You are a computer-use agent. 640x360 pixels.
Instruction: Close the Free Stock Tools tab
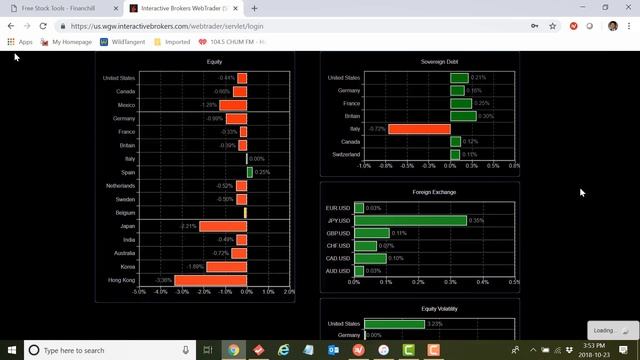(x=116, y=8)
